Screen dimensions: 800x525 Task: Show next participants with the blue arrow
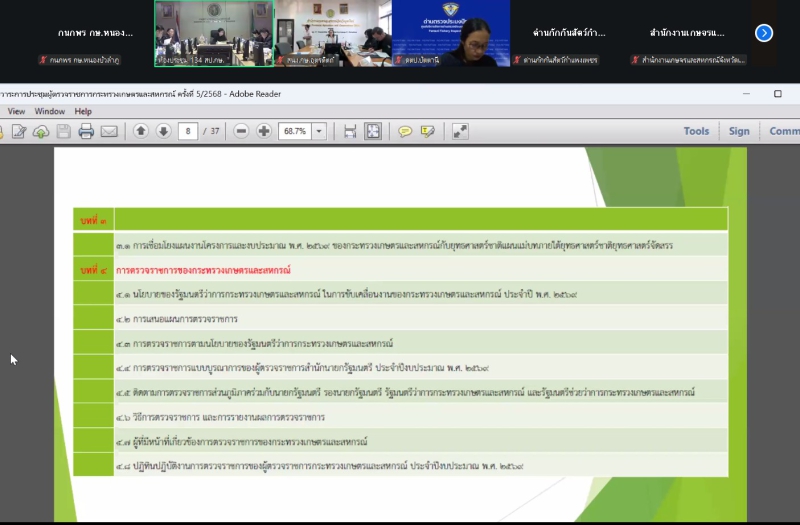pyautogui.click(x=764, y=33)
